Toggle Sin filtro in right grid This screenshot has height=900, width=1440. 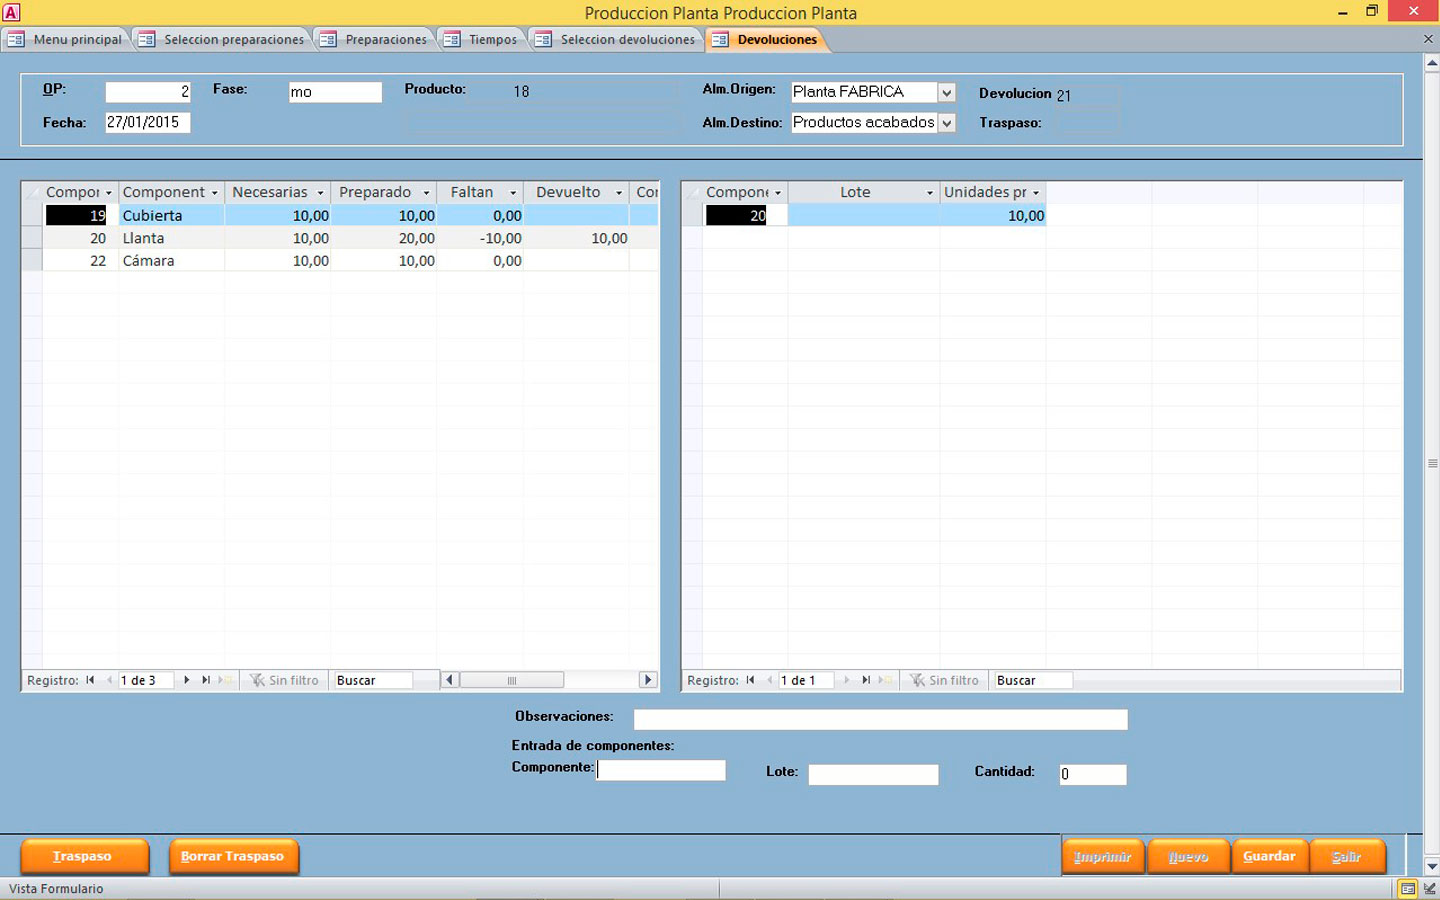coord(945,680)
